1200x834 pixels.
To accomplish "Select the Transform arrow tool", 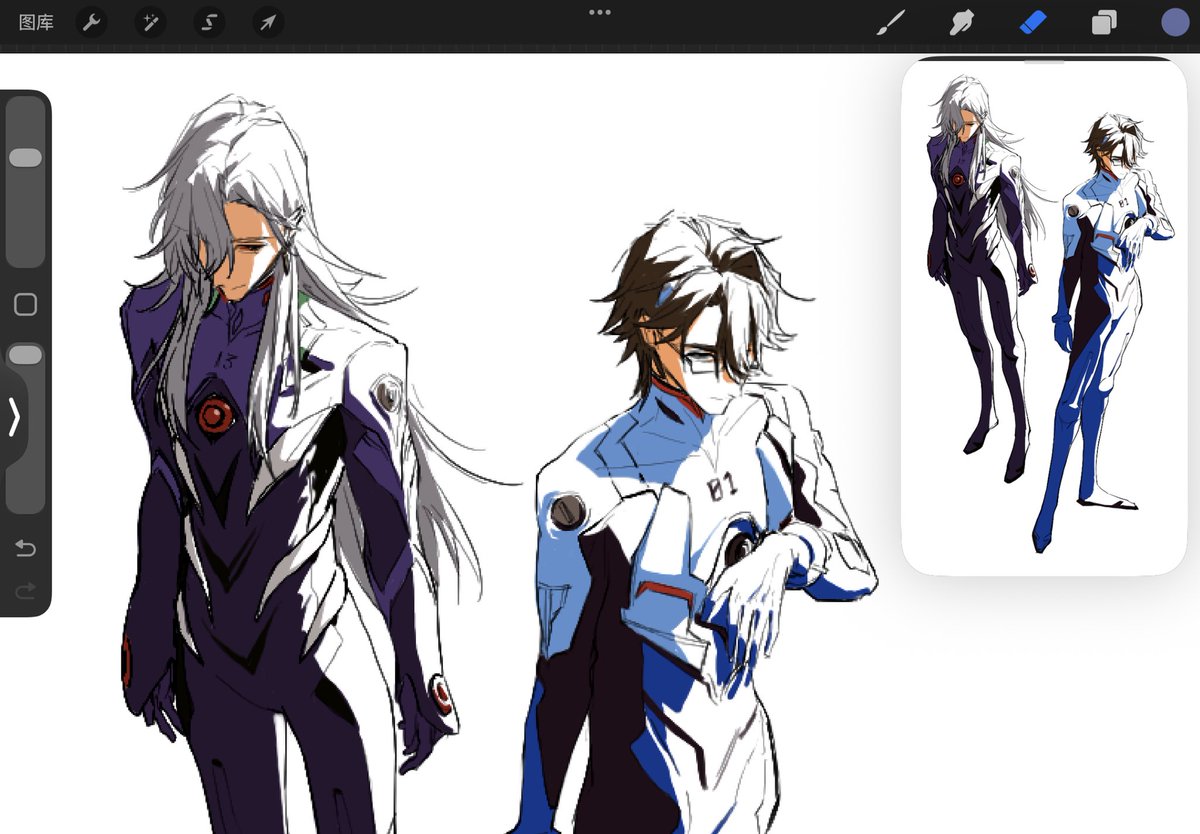I will [x=268, y=22].
